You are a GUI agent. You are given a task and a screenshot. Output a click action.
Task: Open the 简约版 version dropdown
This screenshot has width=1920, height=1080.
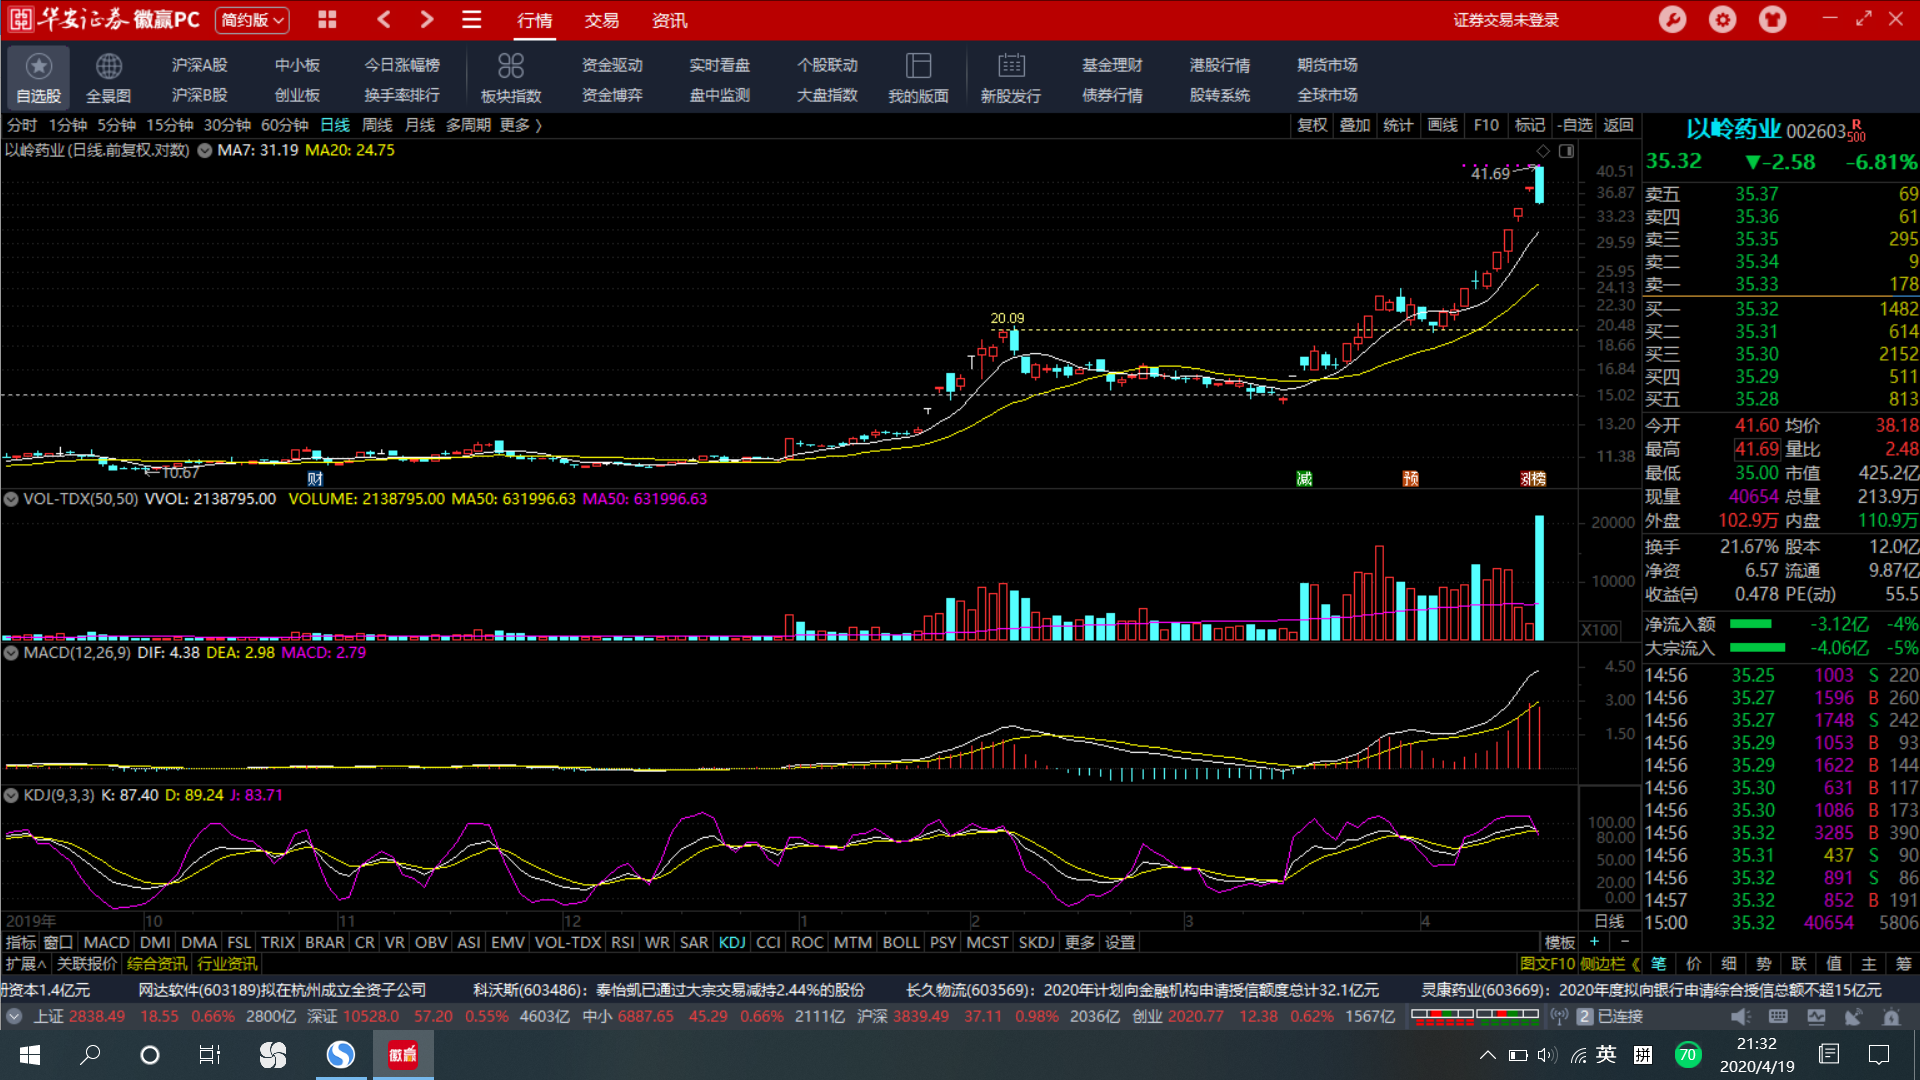[x=252, y=20]
